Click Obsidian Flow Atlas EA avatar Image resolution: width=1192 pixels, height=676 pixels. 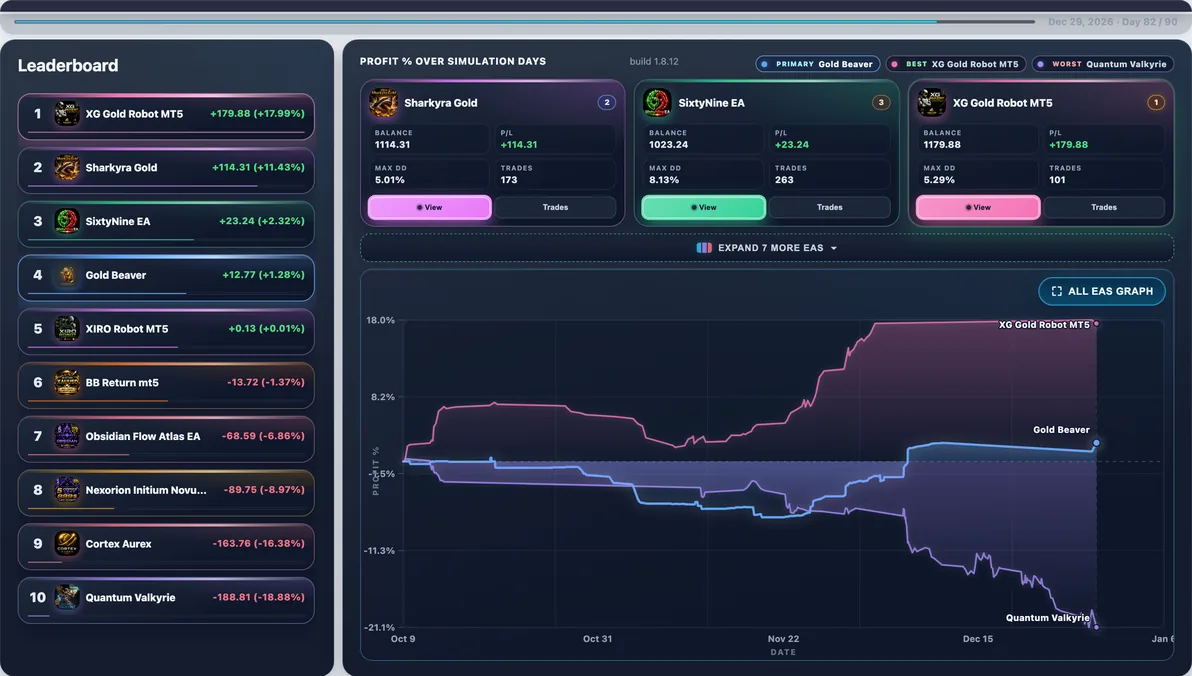67,436
